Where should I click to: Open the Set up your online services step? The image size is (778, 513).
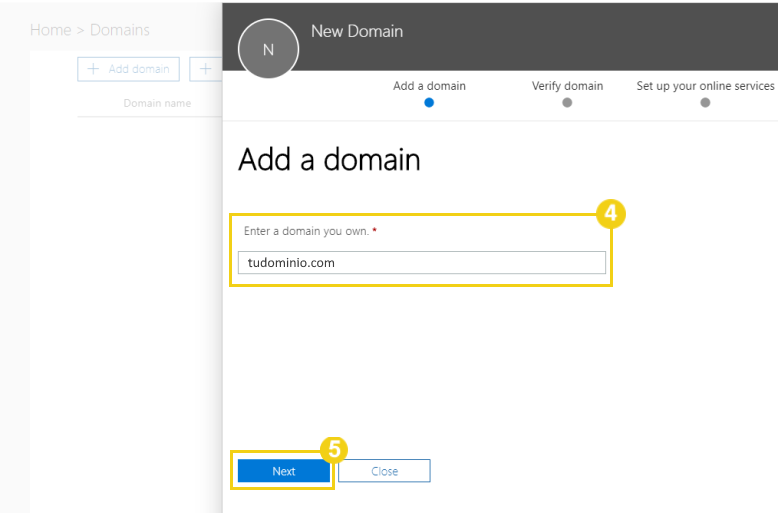(x=705, y=86)
